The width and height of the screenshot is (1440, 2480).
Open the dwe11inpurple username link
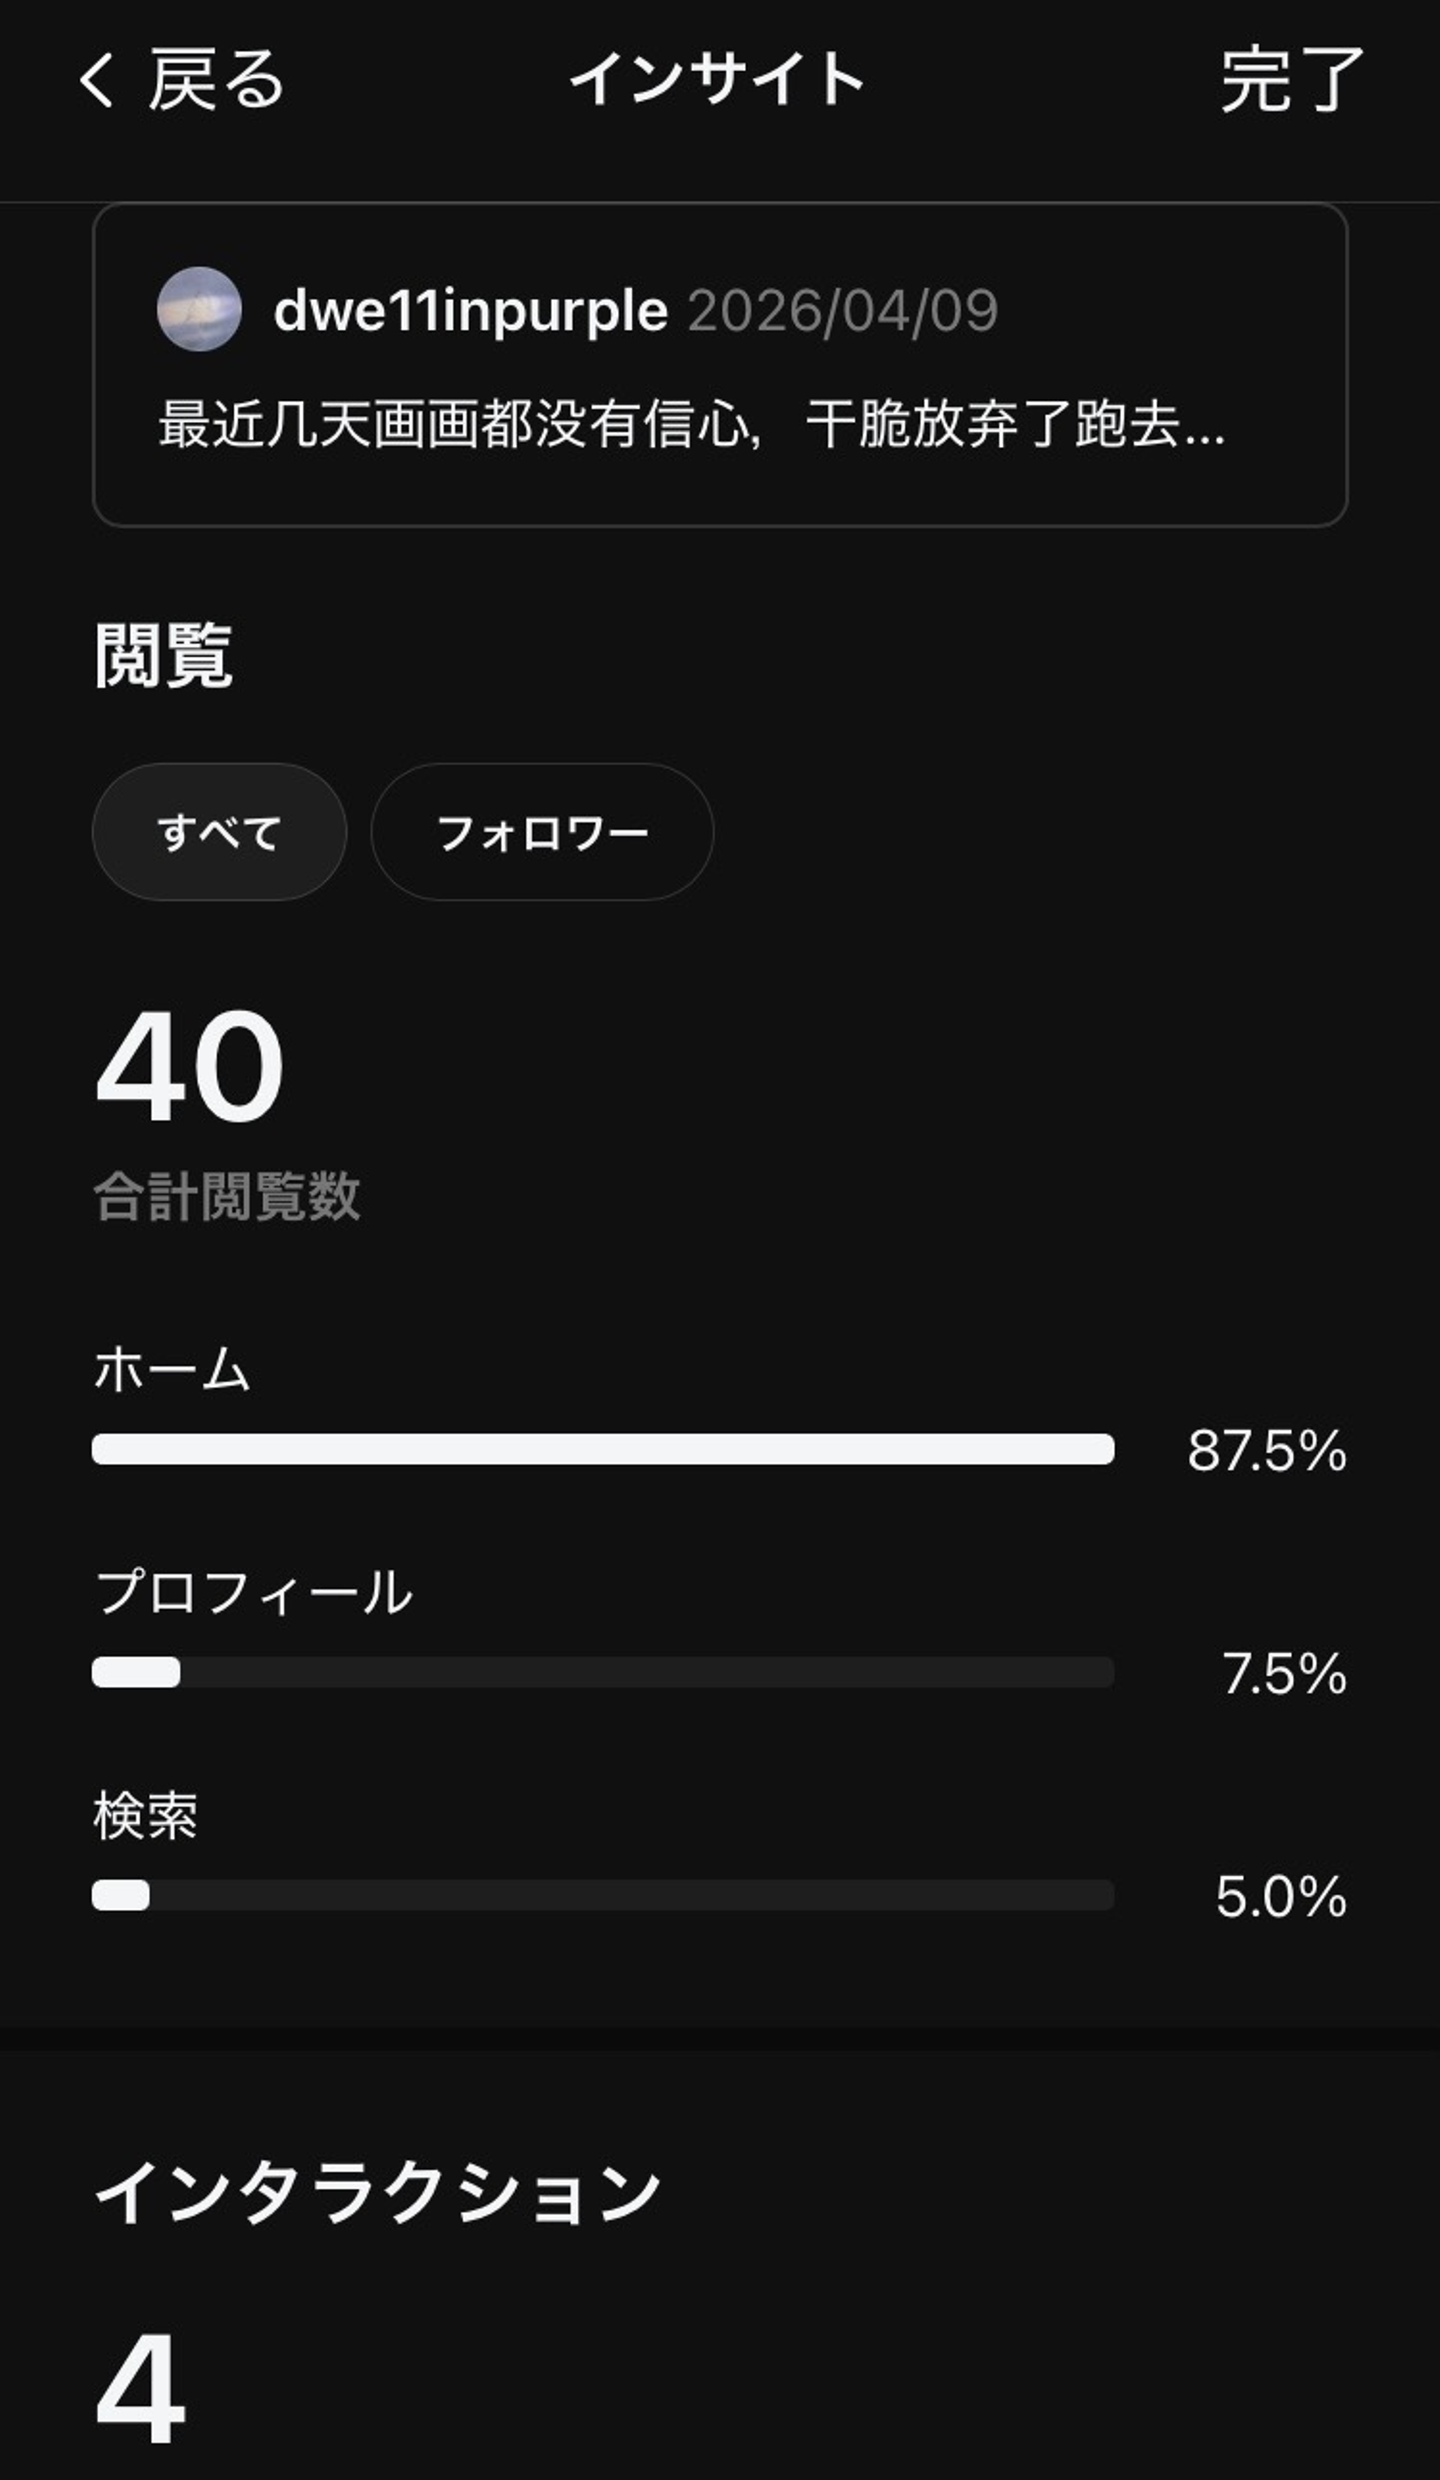point(470,310)
